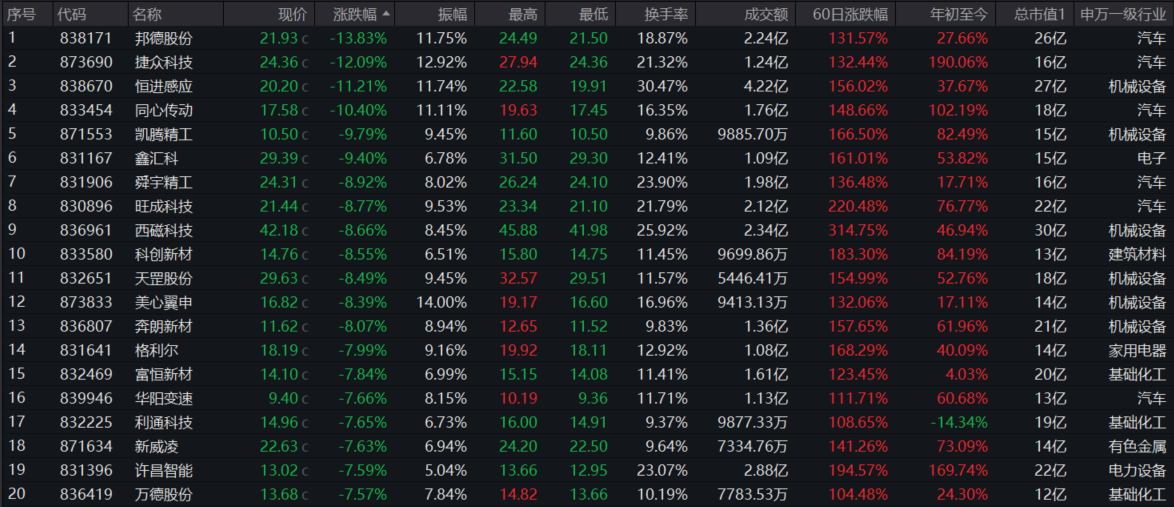Click stock code 838670

coord(86,86)
